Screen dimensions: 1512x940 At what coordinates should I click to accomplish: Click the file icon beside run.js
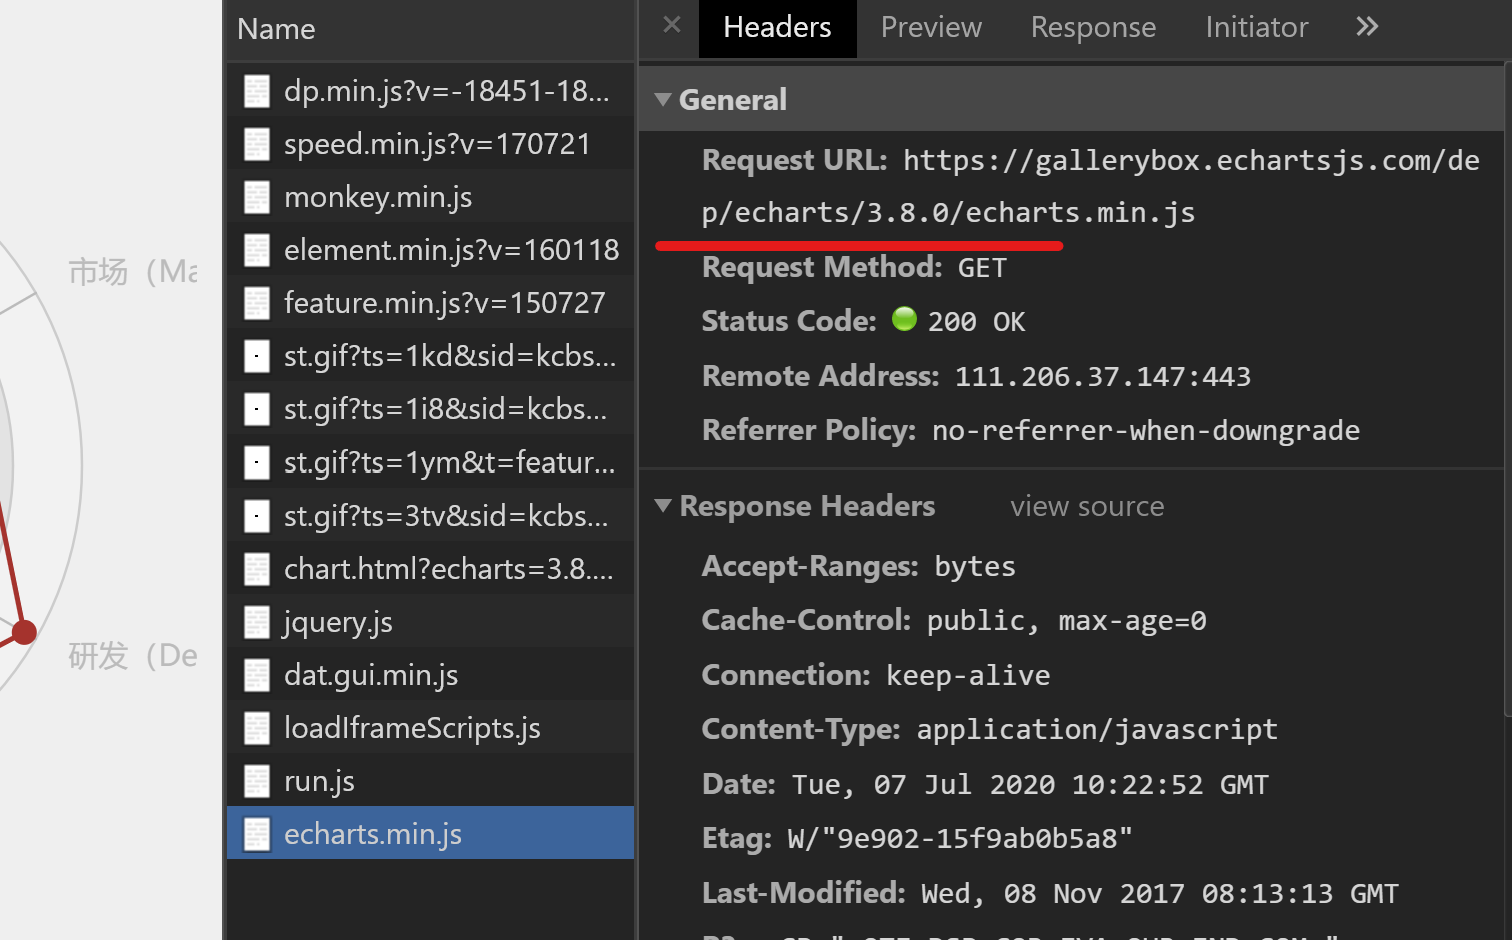click(x=257, y=780)
